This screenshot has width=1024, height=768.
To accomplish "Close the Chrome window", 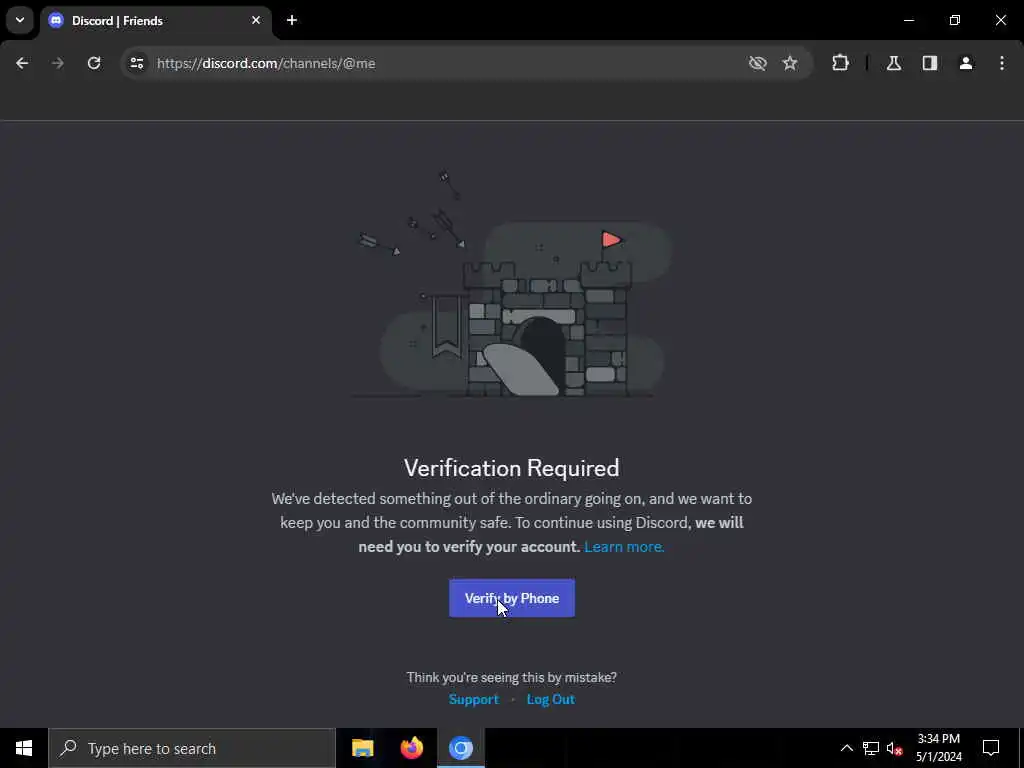I will click(1000, 20).
